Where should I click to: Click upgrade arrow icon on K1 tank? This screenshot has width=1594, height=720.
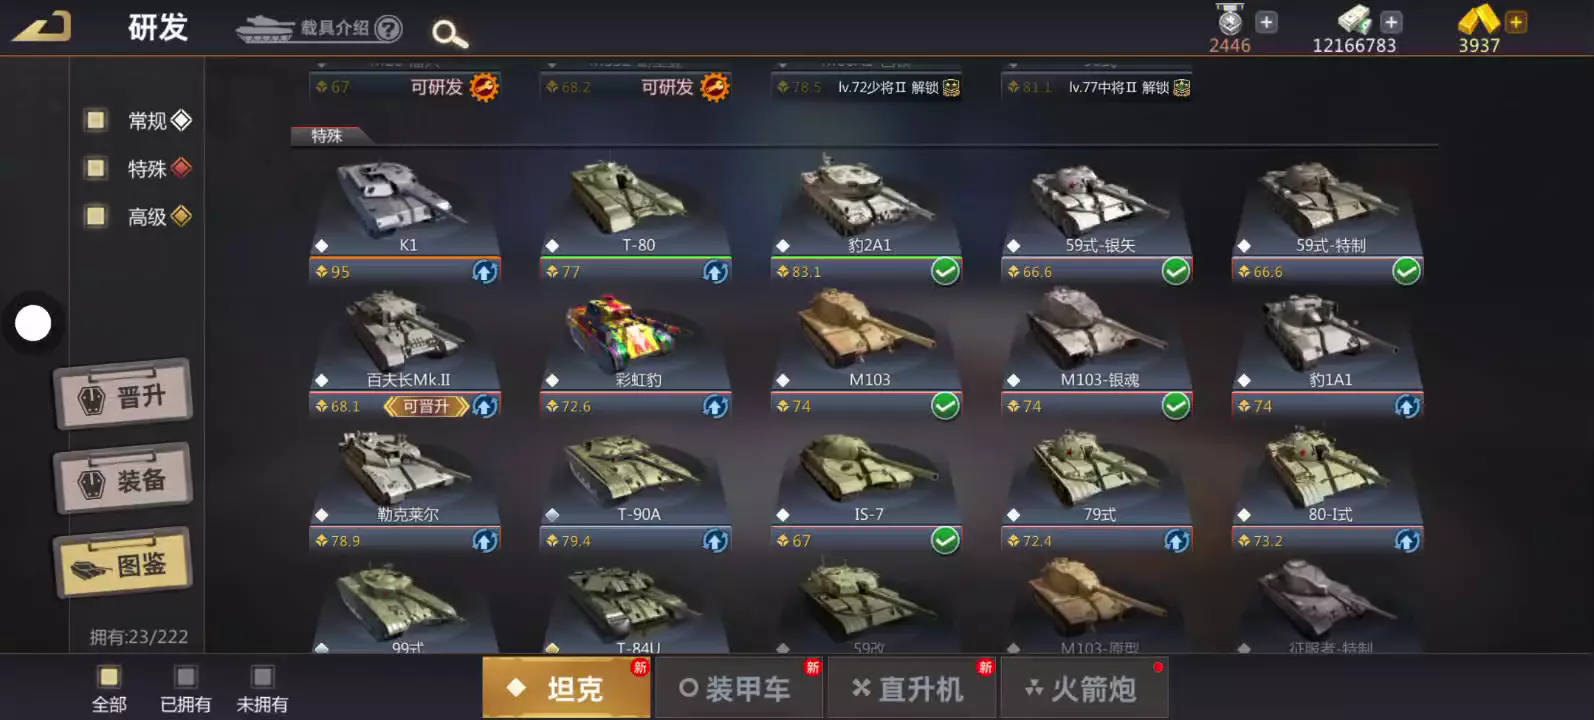485,271
